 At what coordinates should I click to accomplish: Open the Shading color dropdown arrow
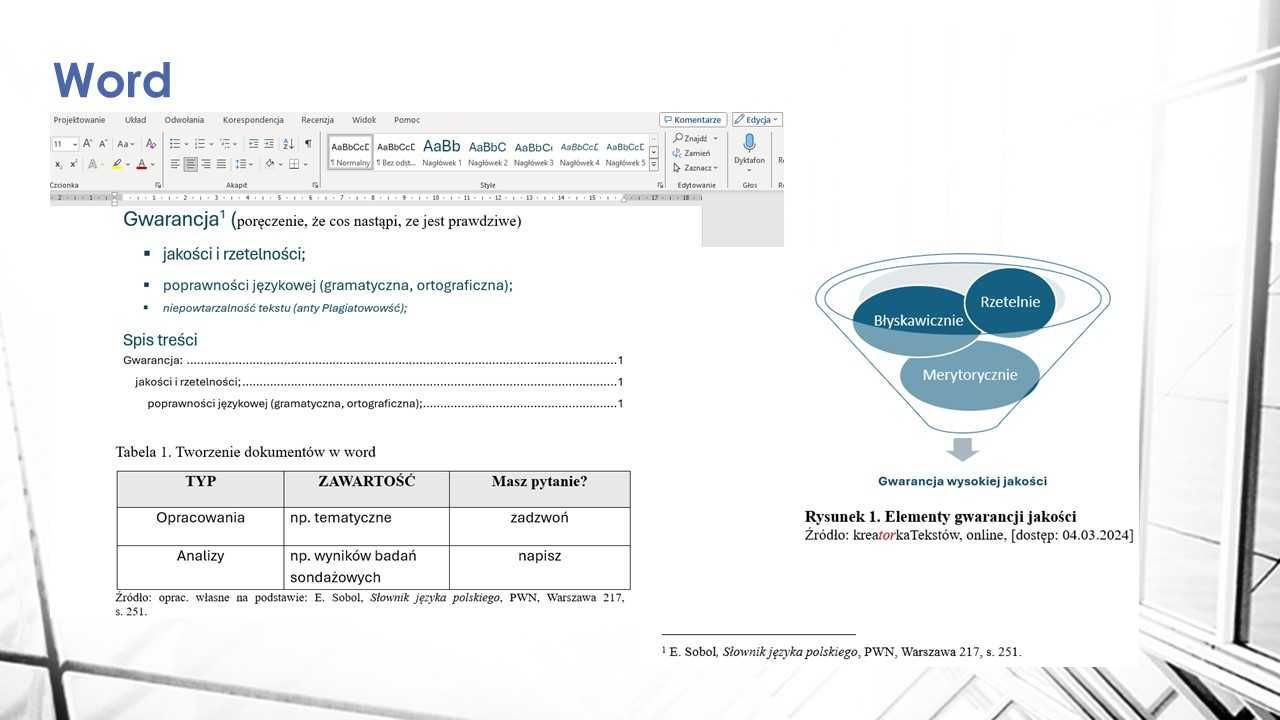click(280, 164)
